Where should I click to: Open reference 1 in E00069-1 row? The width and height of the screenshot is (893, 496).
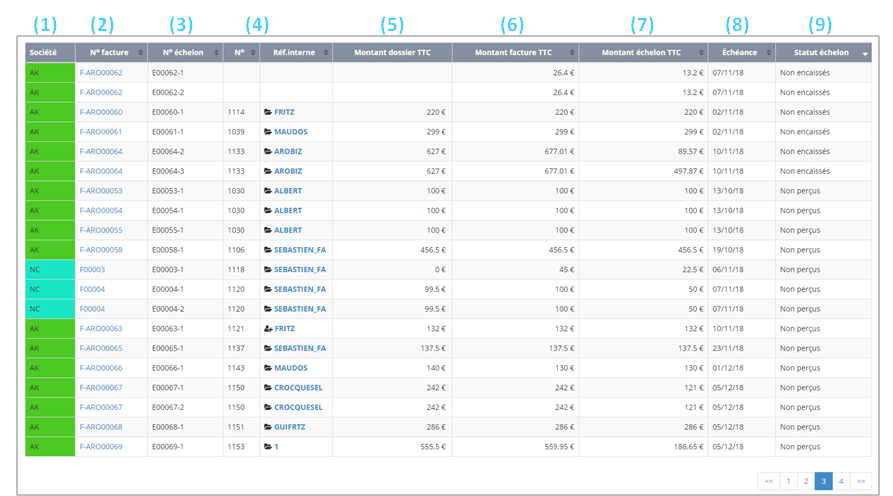coord(276,446)
